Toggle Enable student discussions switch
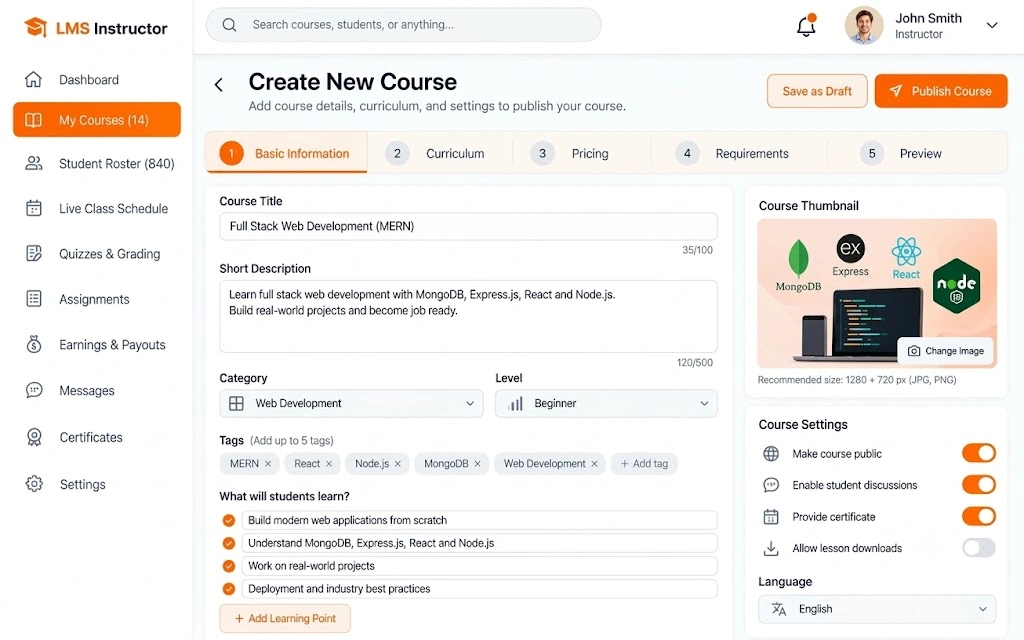 point(978,485)
